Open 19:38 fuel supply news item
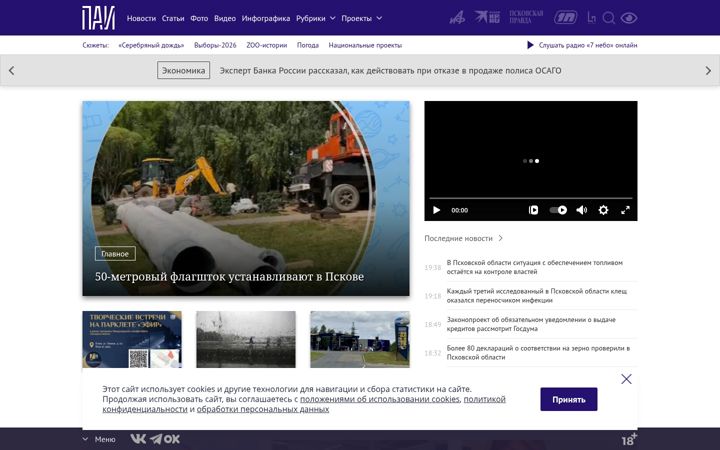 point(534,267)
